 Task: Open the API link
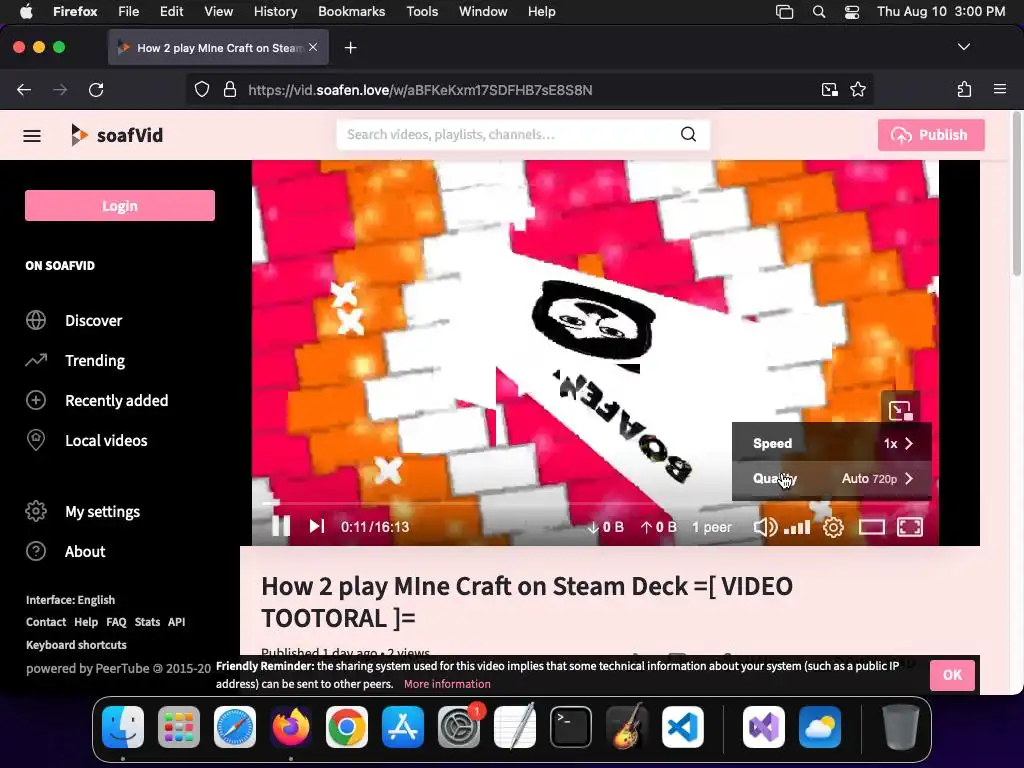coord(176,622)
